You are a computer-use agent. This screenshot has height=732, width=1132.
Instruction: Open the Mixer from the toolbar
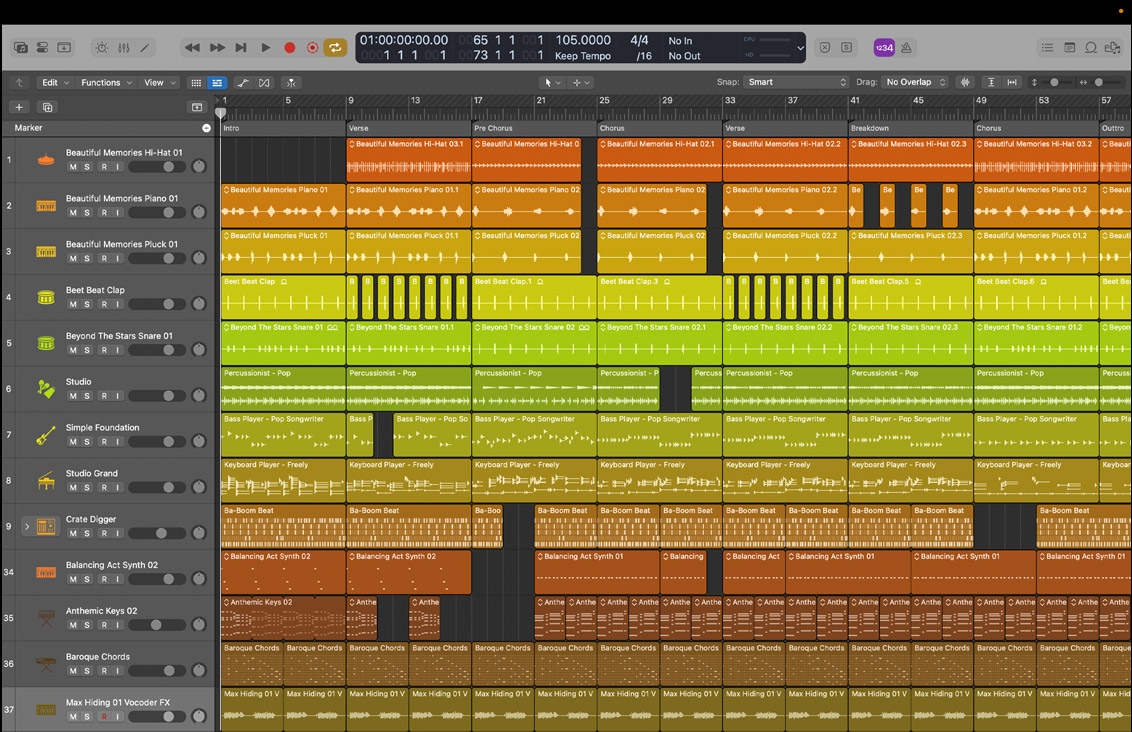tap(123, 48)
